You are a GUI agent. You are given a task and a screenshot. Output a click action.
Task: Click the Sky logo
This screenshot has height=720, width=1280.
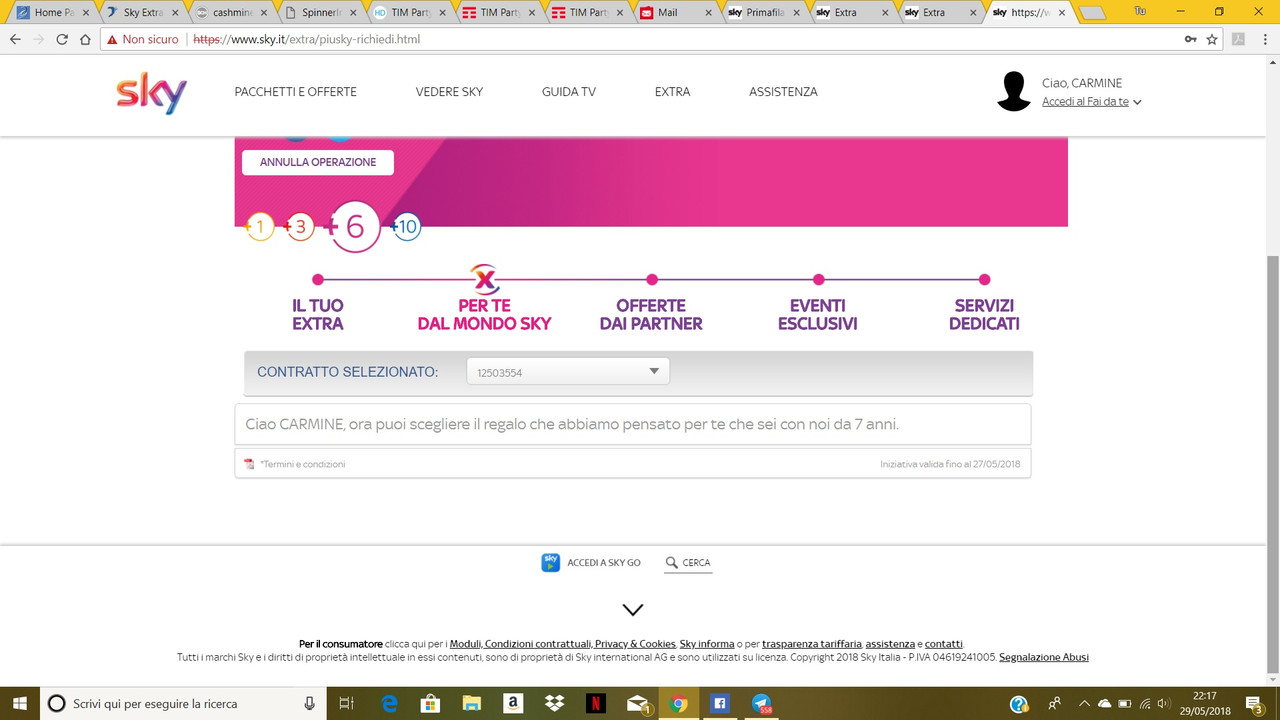pos(151,93)
